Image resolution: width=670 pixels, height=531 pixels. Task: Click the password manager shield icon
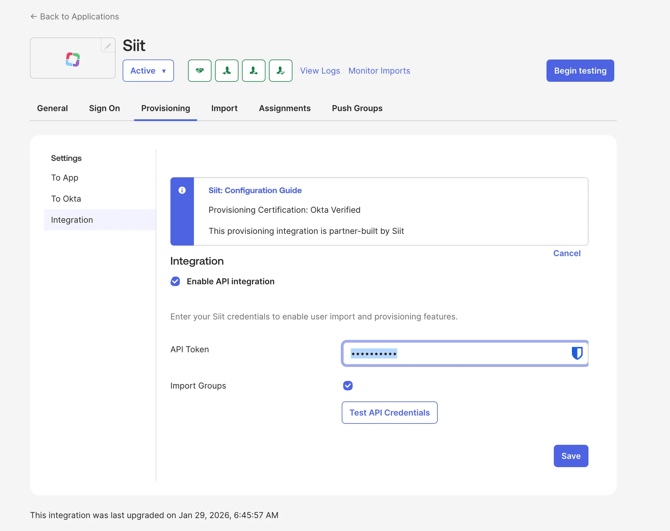click(577, 353)
